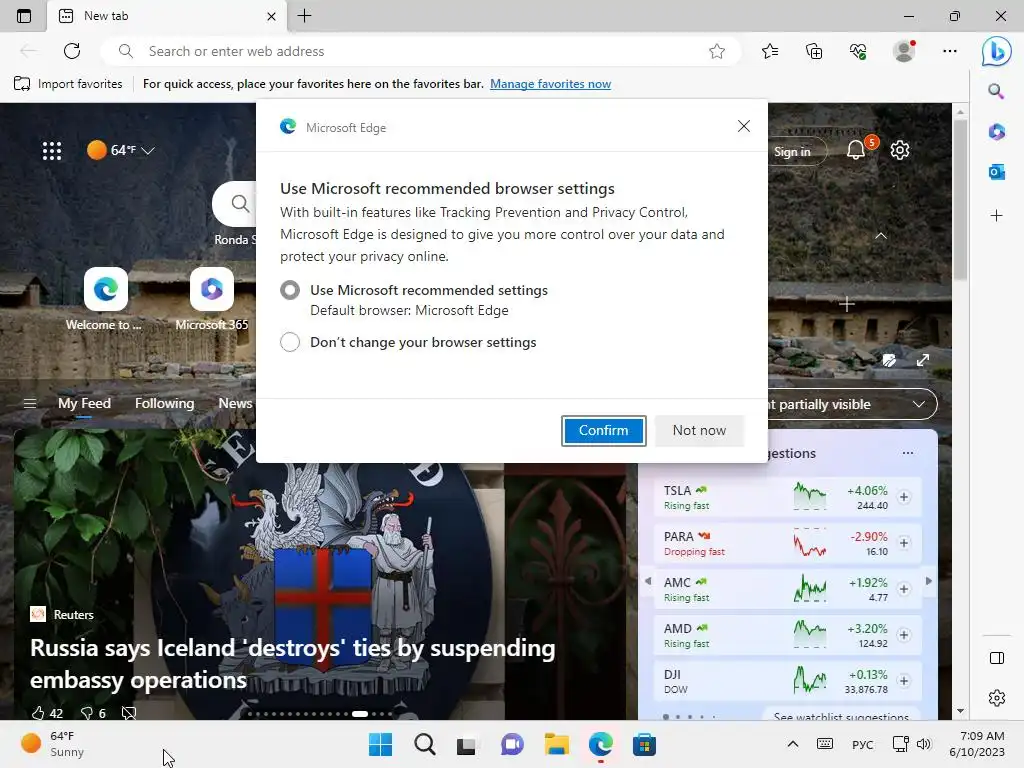Open Windows Start menu

(380, 744)
